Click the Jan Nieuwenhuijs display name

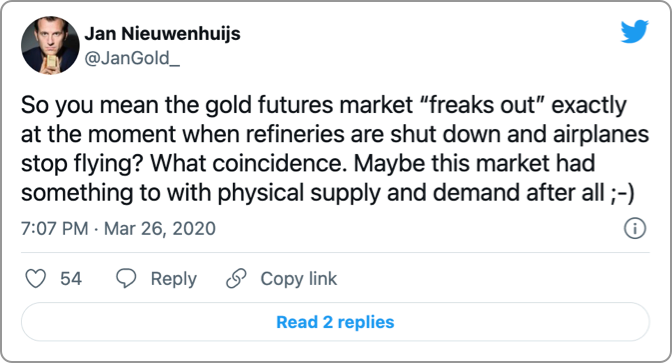(162, 33)
